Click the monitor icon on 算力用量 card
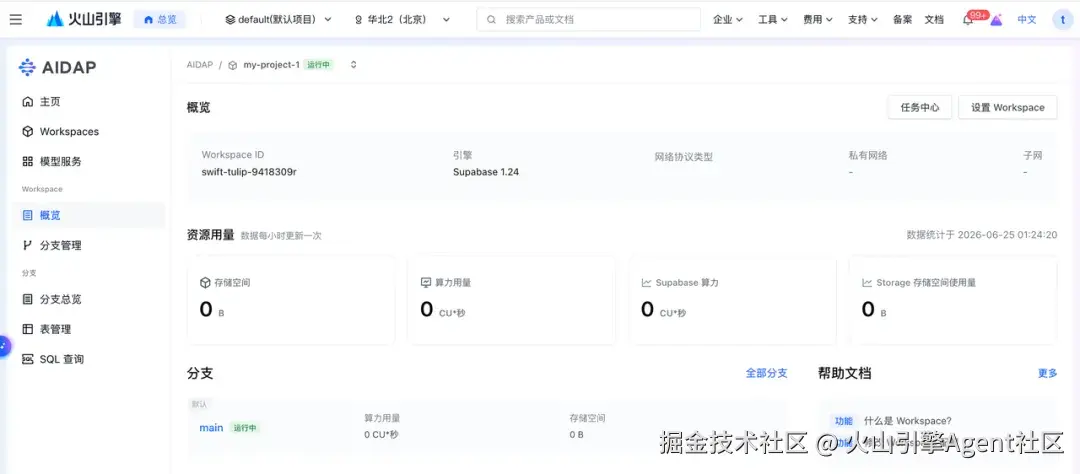 426,282
